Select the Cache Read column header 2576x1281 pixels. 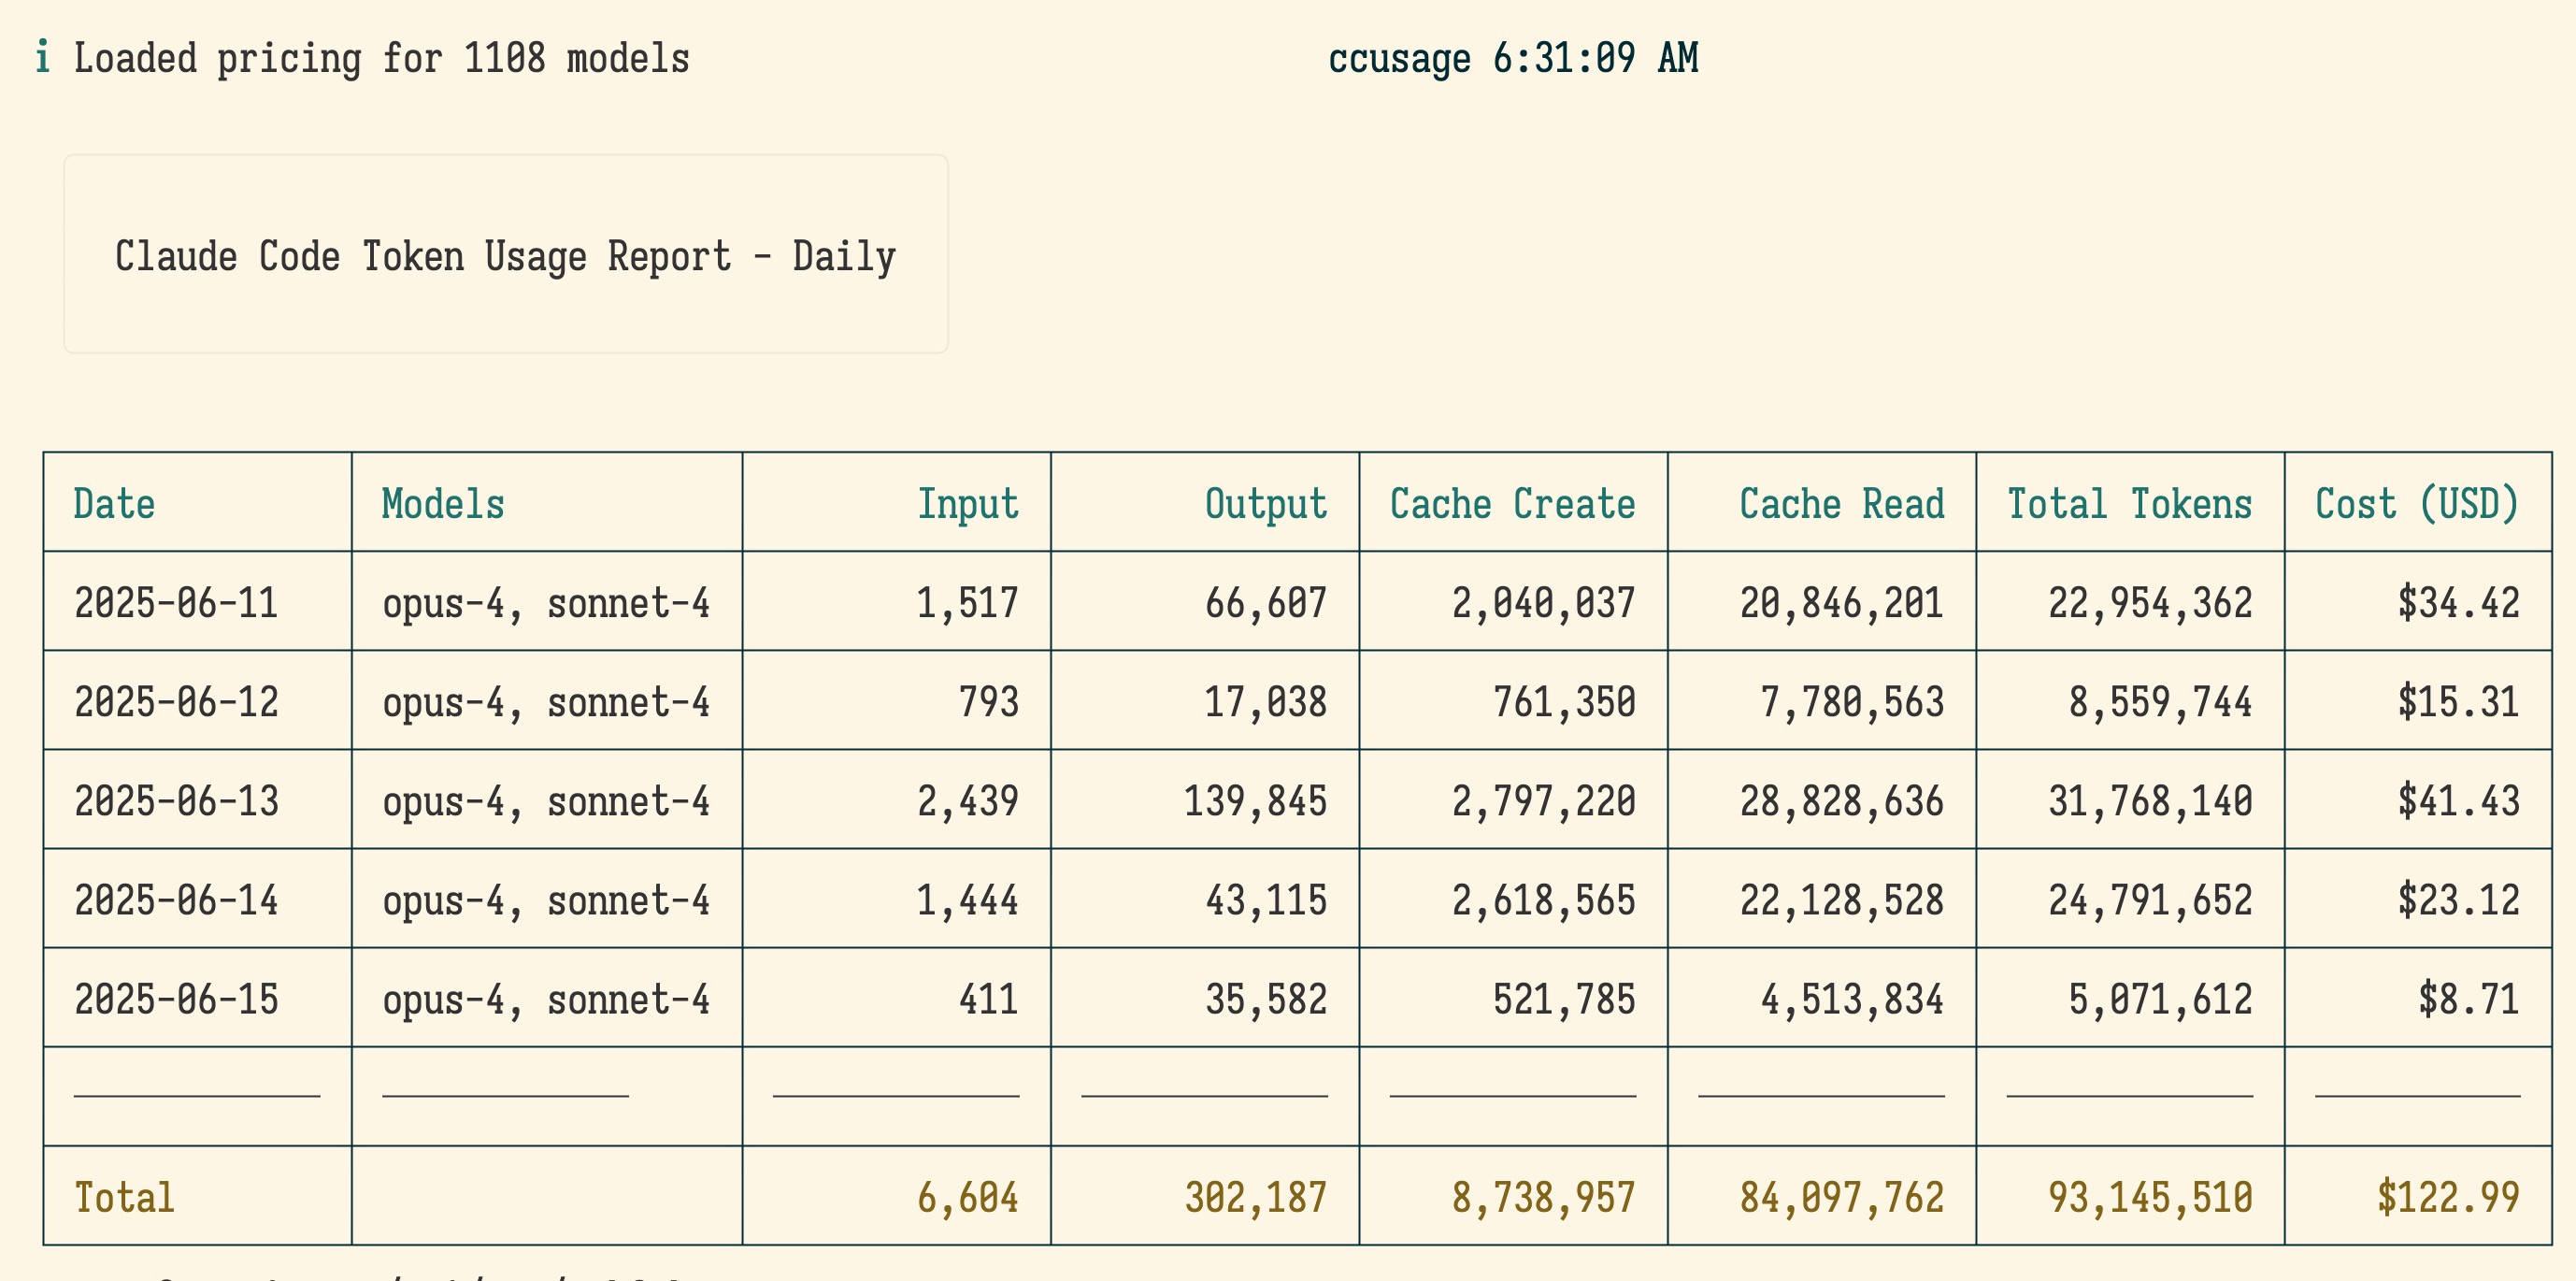[1841, 503]
